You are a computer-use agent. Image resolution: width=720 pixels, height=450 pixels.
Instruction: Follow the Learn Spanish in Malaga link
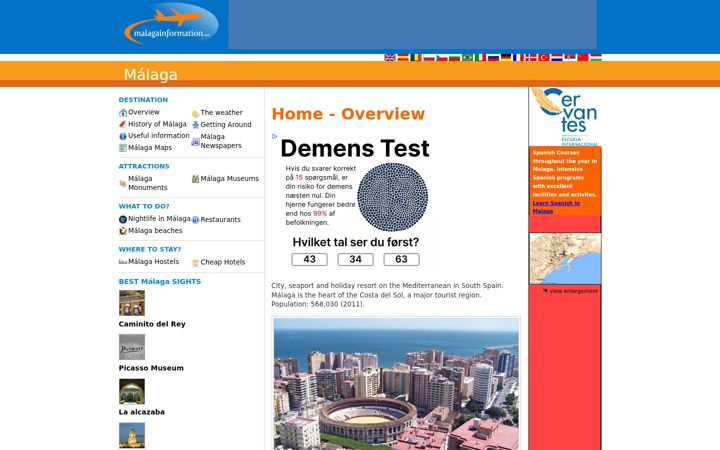click(556, 207)
